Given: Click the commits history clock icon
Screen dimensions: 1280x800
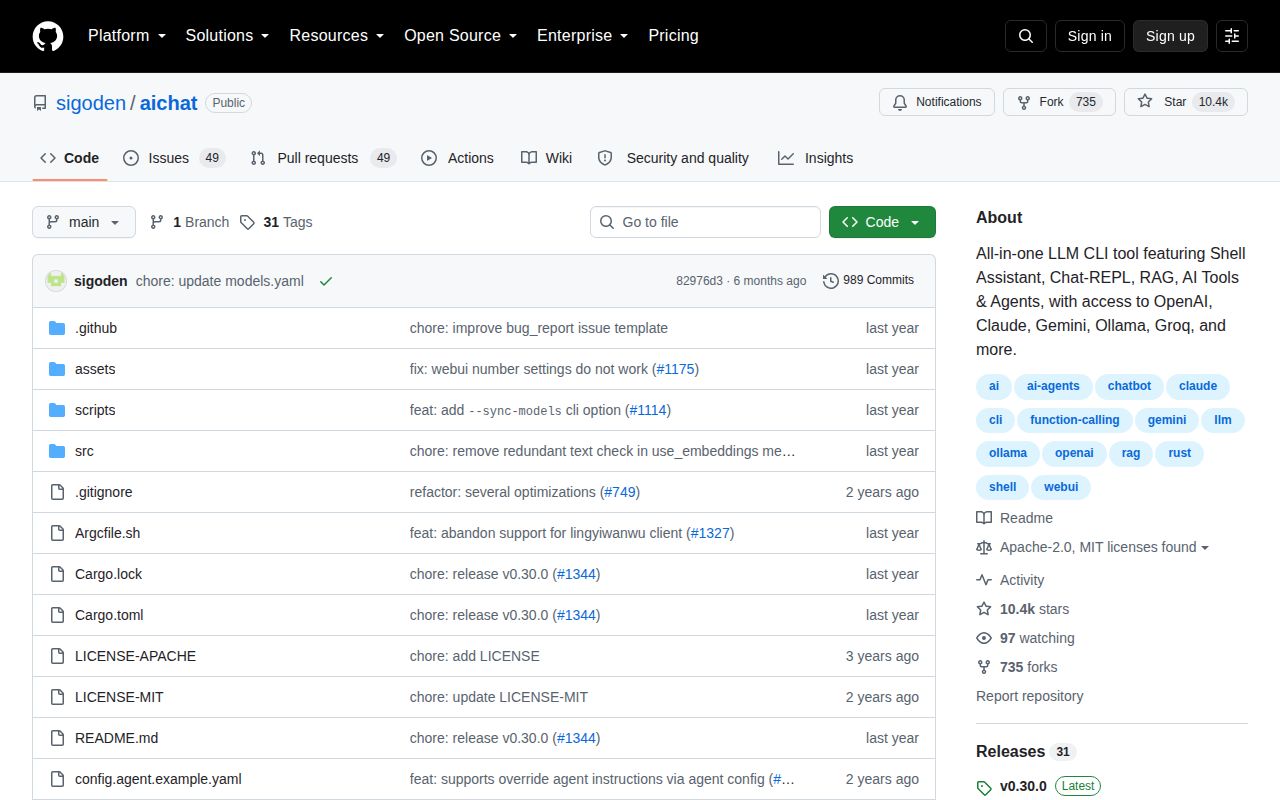Looking at the screenshot, I should coord(830,281).
